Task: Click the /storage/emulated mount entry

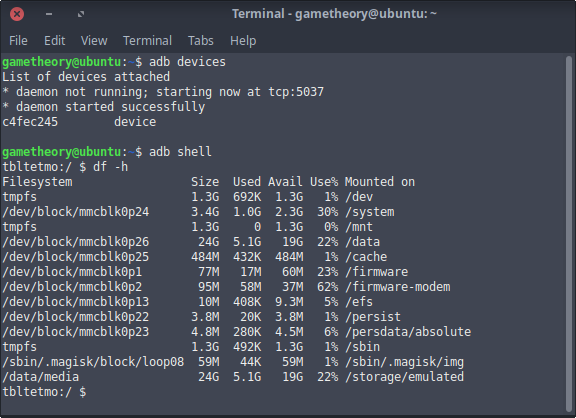Action: (404, 377)
